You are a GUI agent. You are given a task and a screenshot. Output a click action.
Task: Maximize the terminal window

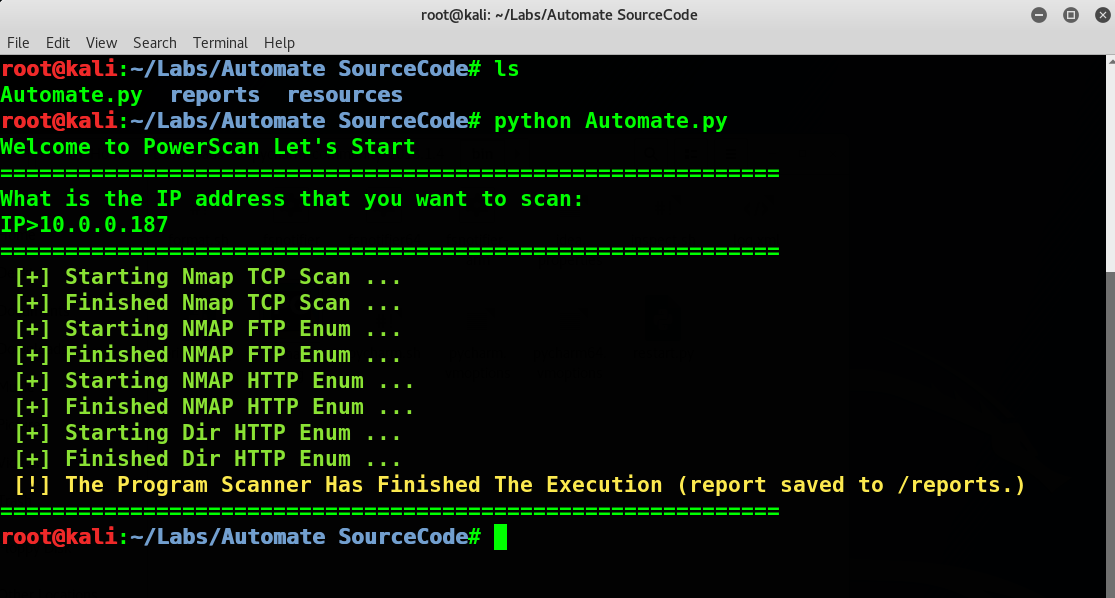pyautogui.click(x=1071, y=15)
